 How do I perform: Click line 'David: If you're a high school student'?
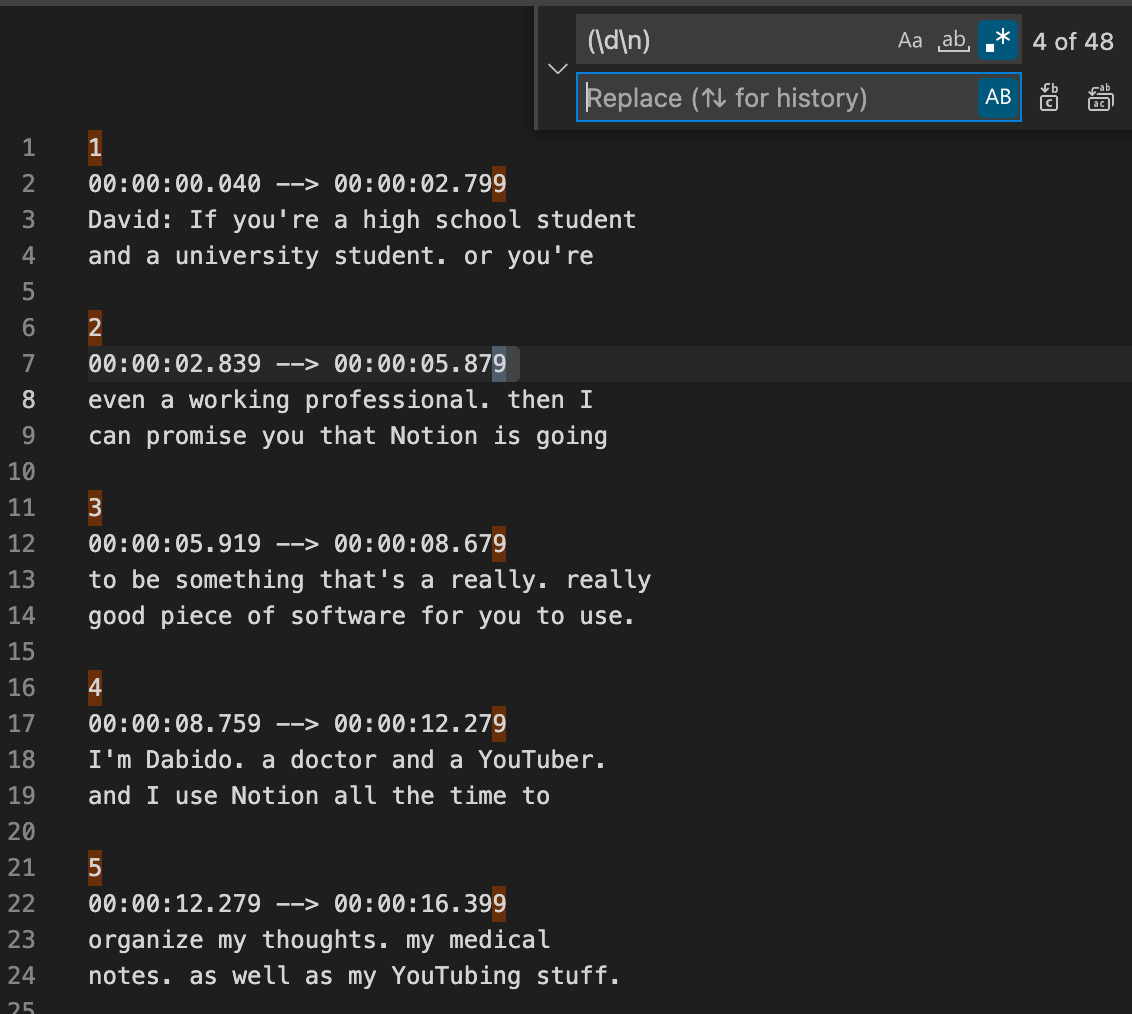(x=362, y=220)
